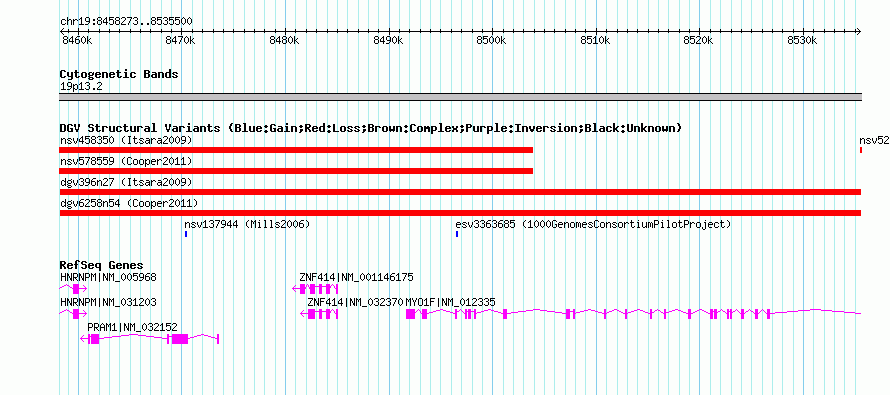890x395 pixels.
Task: Open the nsv137944 (Mills2006) label
Action: 247,224
